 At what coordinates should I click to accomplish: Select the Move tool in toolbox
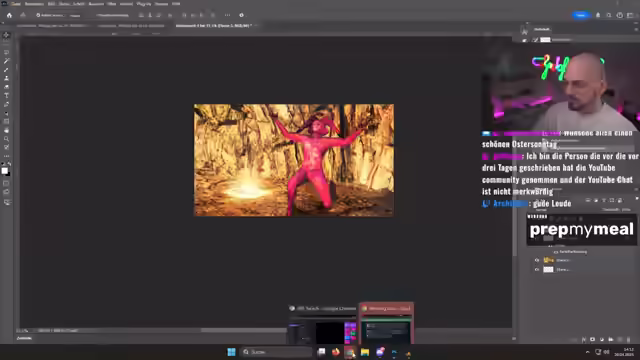6,35
